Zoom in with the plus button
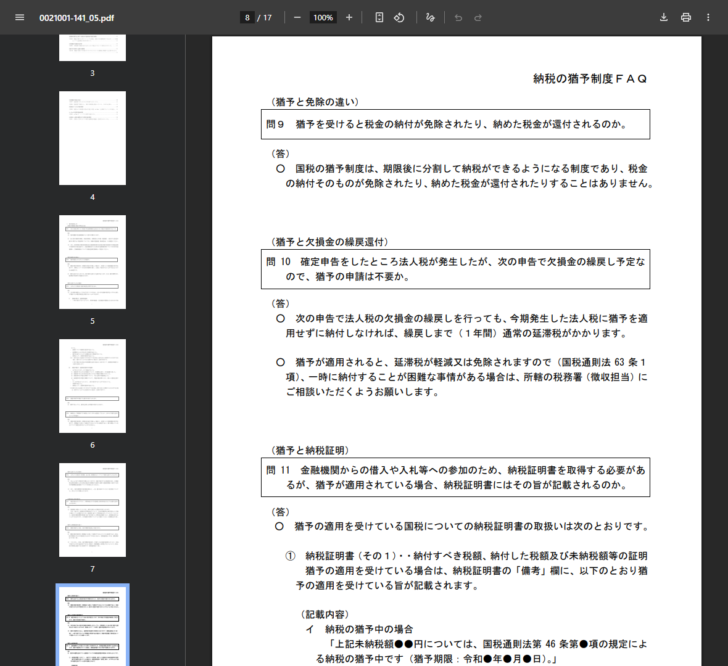This screenshot has width=728, height=666. click(x=349, y=18)
